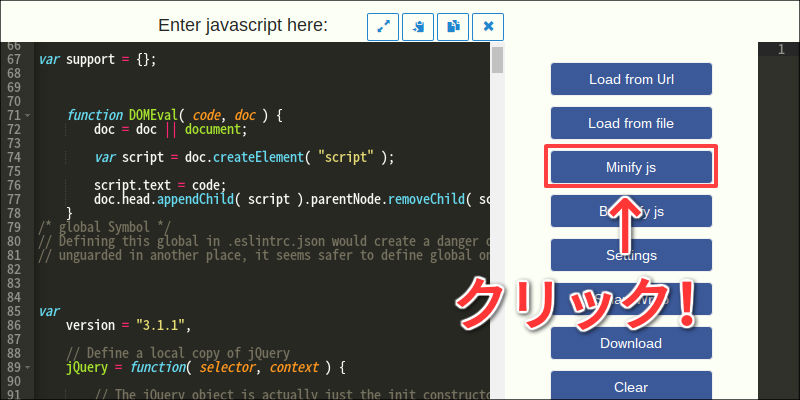Click the createElement( "script" ) line

(244, 158)
